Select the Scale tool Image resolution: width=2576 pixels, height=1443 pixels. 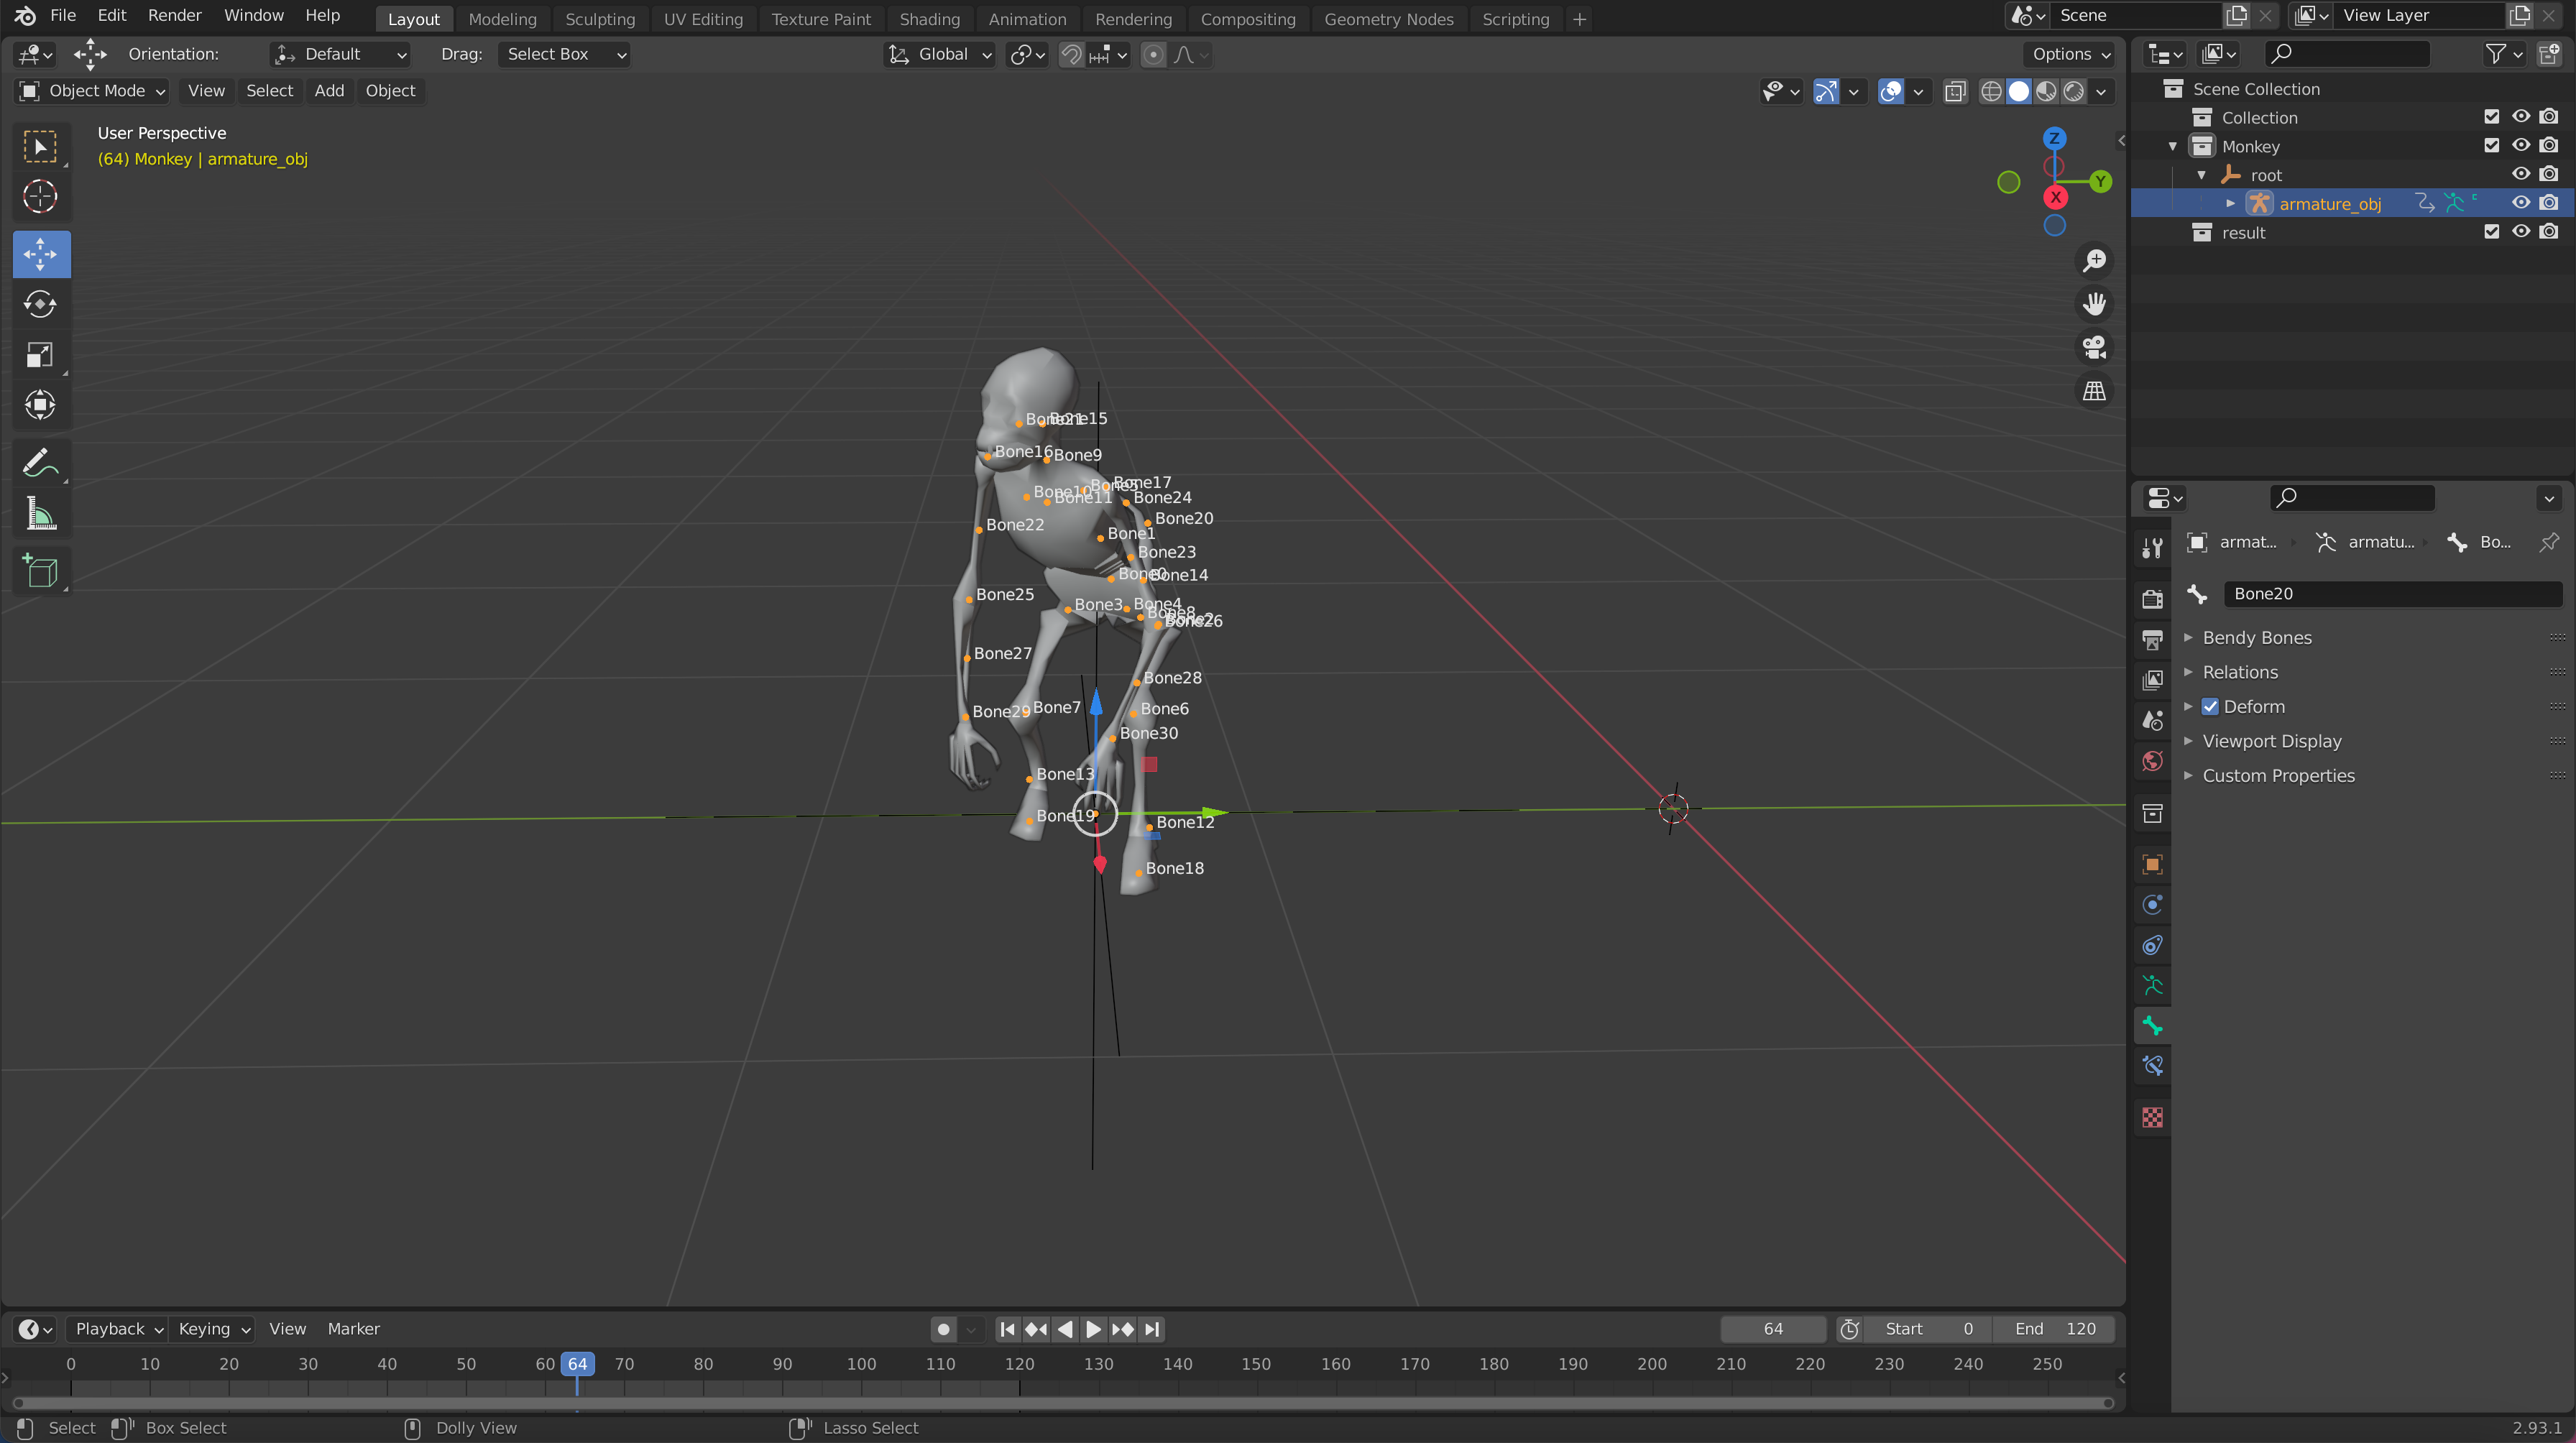pyautogui.click(x=40, y=355)
